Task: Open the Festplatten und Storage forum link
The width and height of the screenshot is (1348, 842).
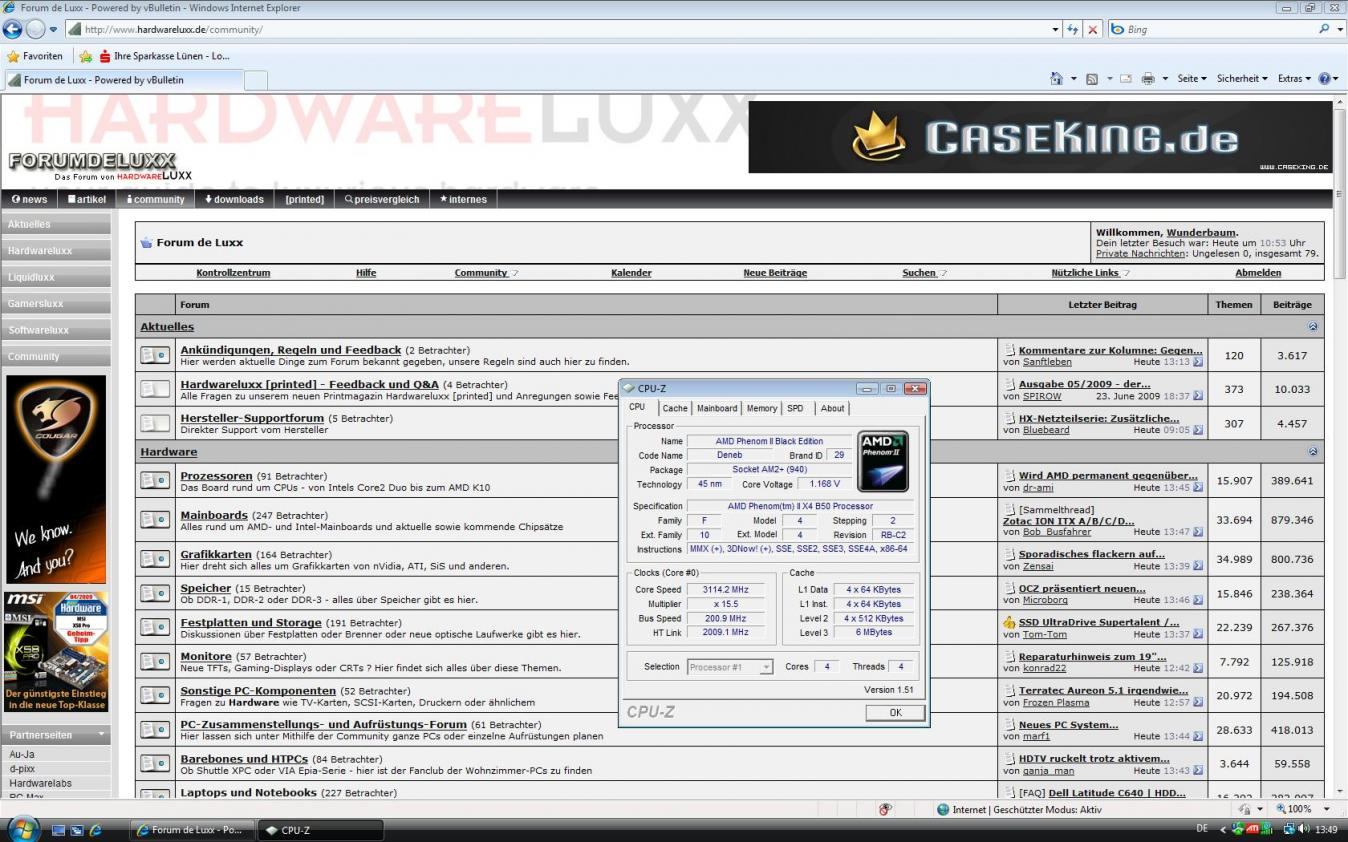Action: click(x=251, y=623)
